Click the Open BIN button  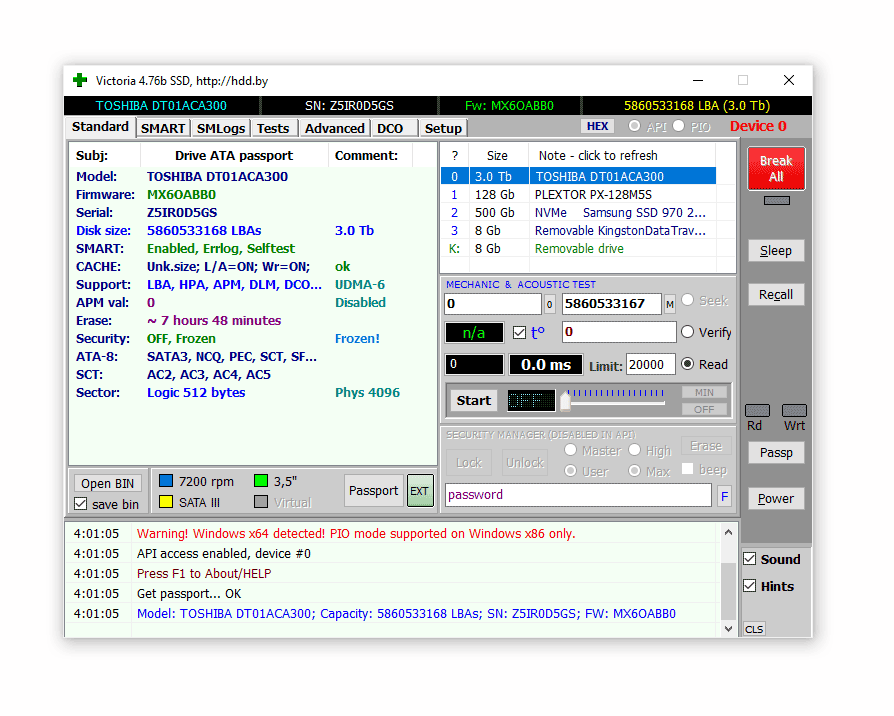click(x=107, y=483)
